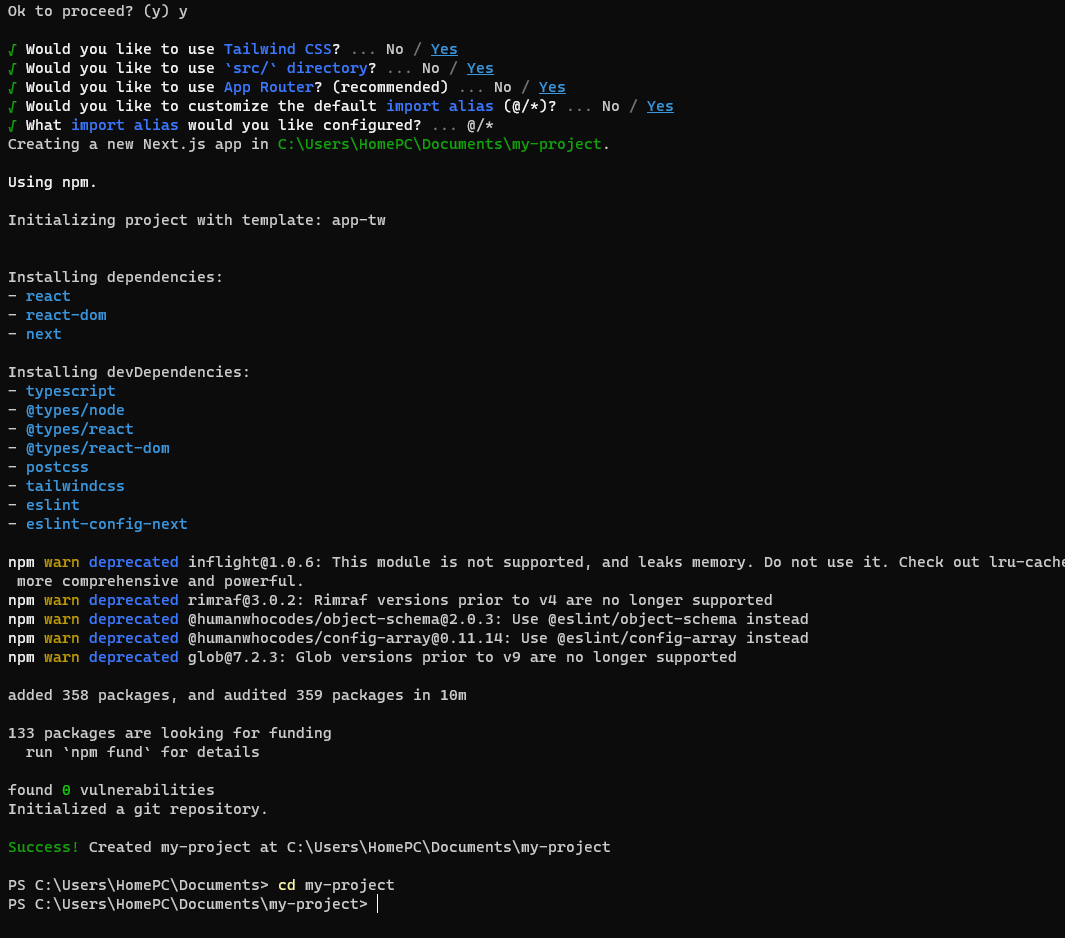Viewport: 1065px width, 938px height.
Task: Select the next package in dependencies list
Action: [43, 333]
